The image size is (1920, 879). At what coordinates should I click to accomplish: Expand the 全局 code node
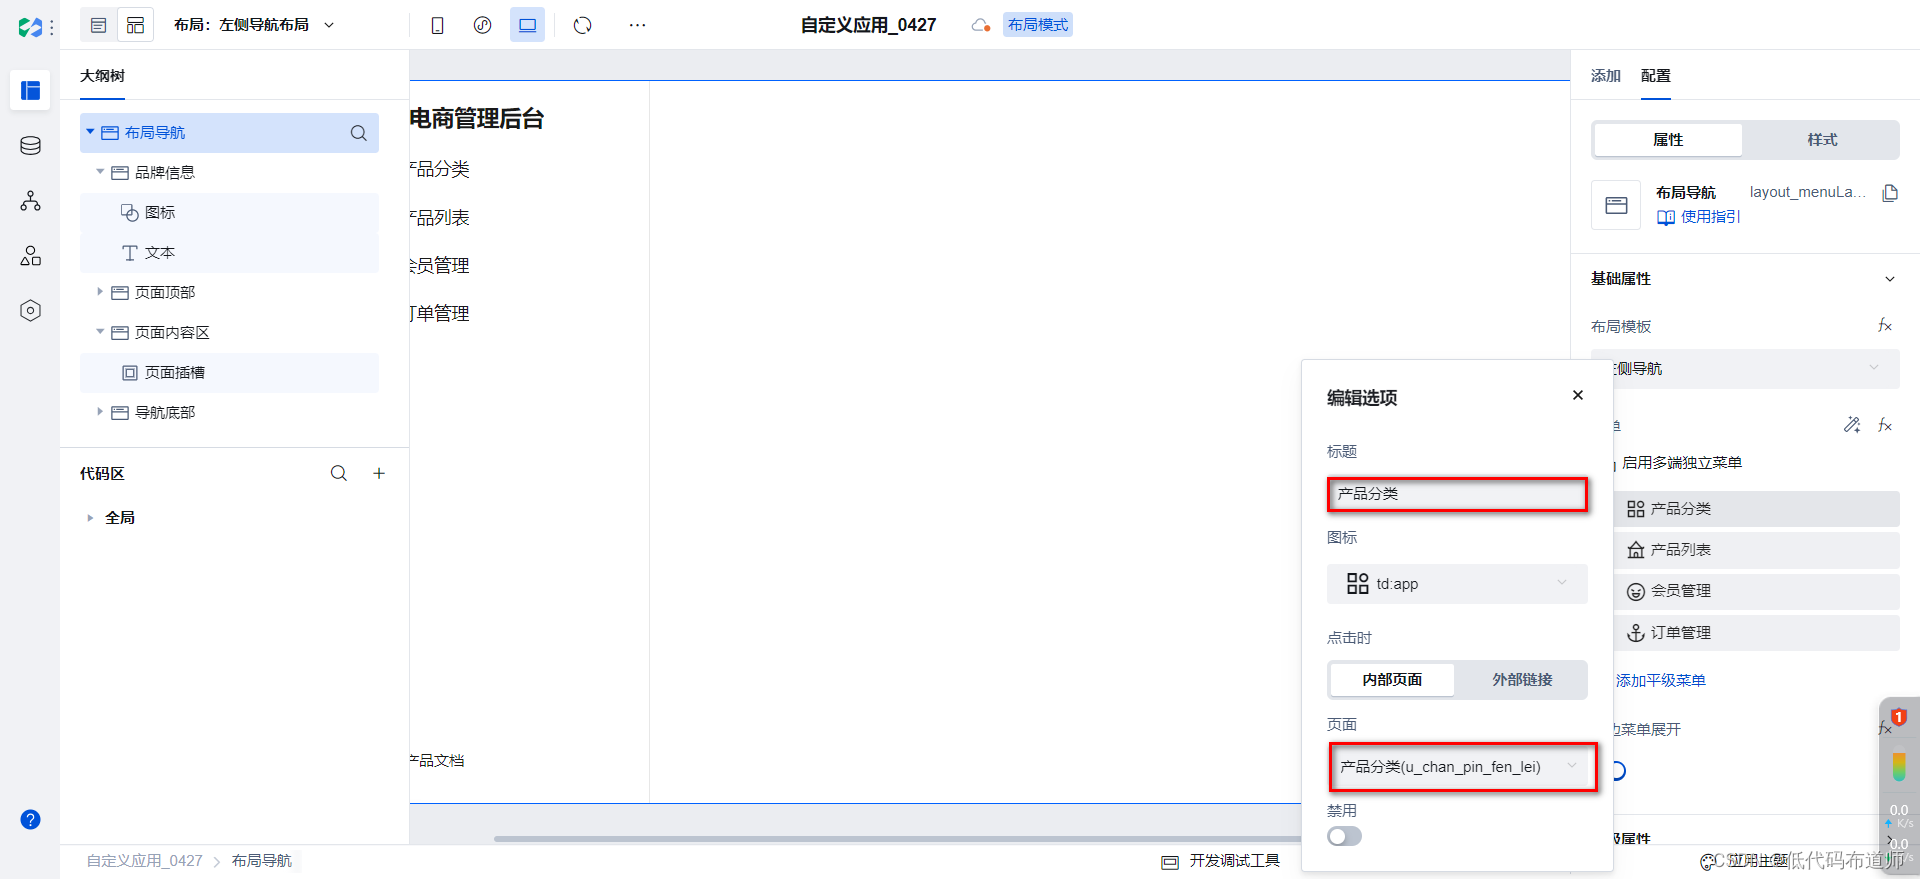point(90,518)
